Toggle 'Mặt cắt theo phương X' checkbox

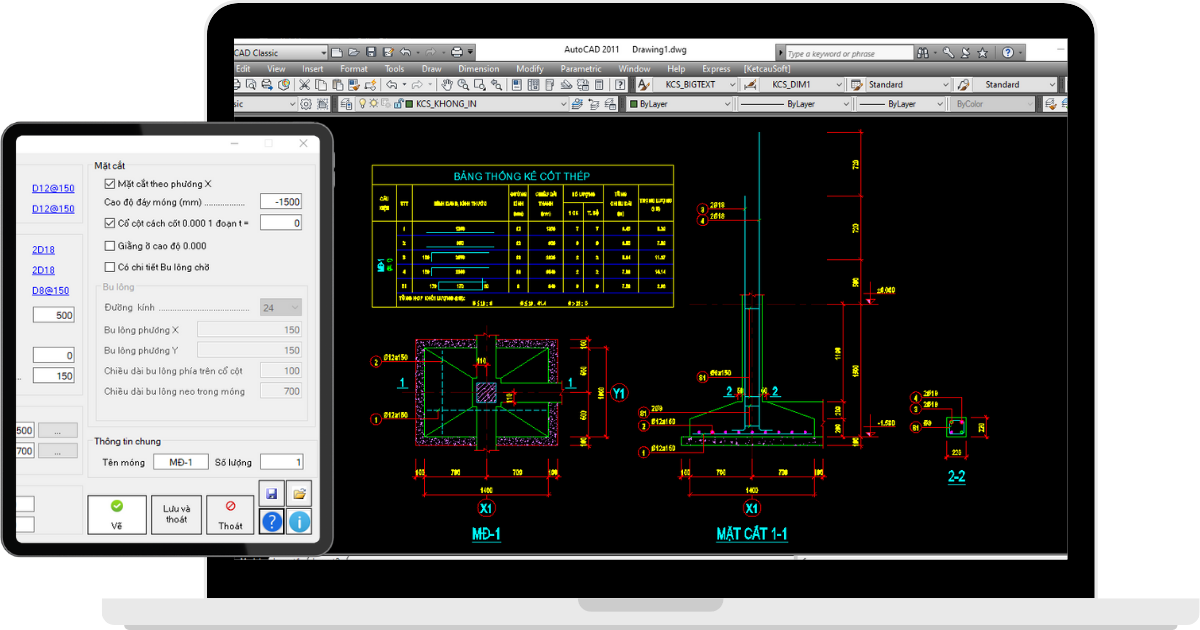pos(110,184)
